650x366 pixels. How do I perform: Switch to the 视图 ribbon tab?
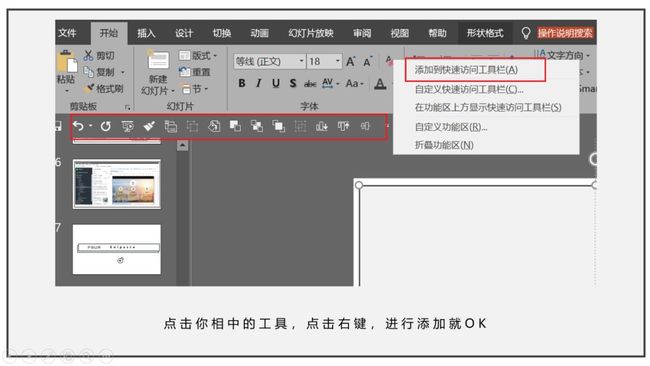pos(400,33)
